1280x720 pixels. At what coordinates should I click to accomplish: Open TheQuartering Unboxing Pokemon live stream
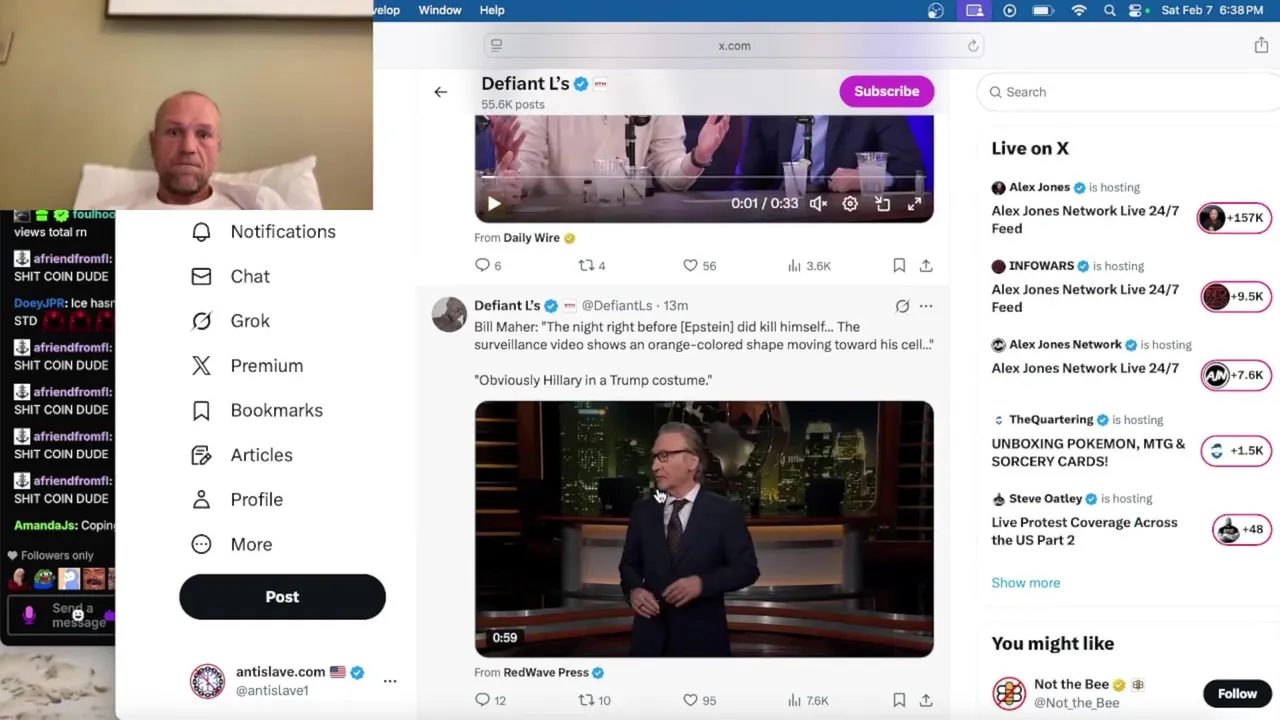pyautogui.click(x=1088, y=453)
